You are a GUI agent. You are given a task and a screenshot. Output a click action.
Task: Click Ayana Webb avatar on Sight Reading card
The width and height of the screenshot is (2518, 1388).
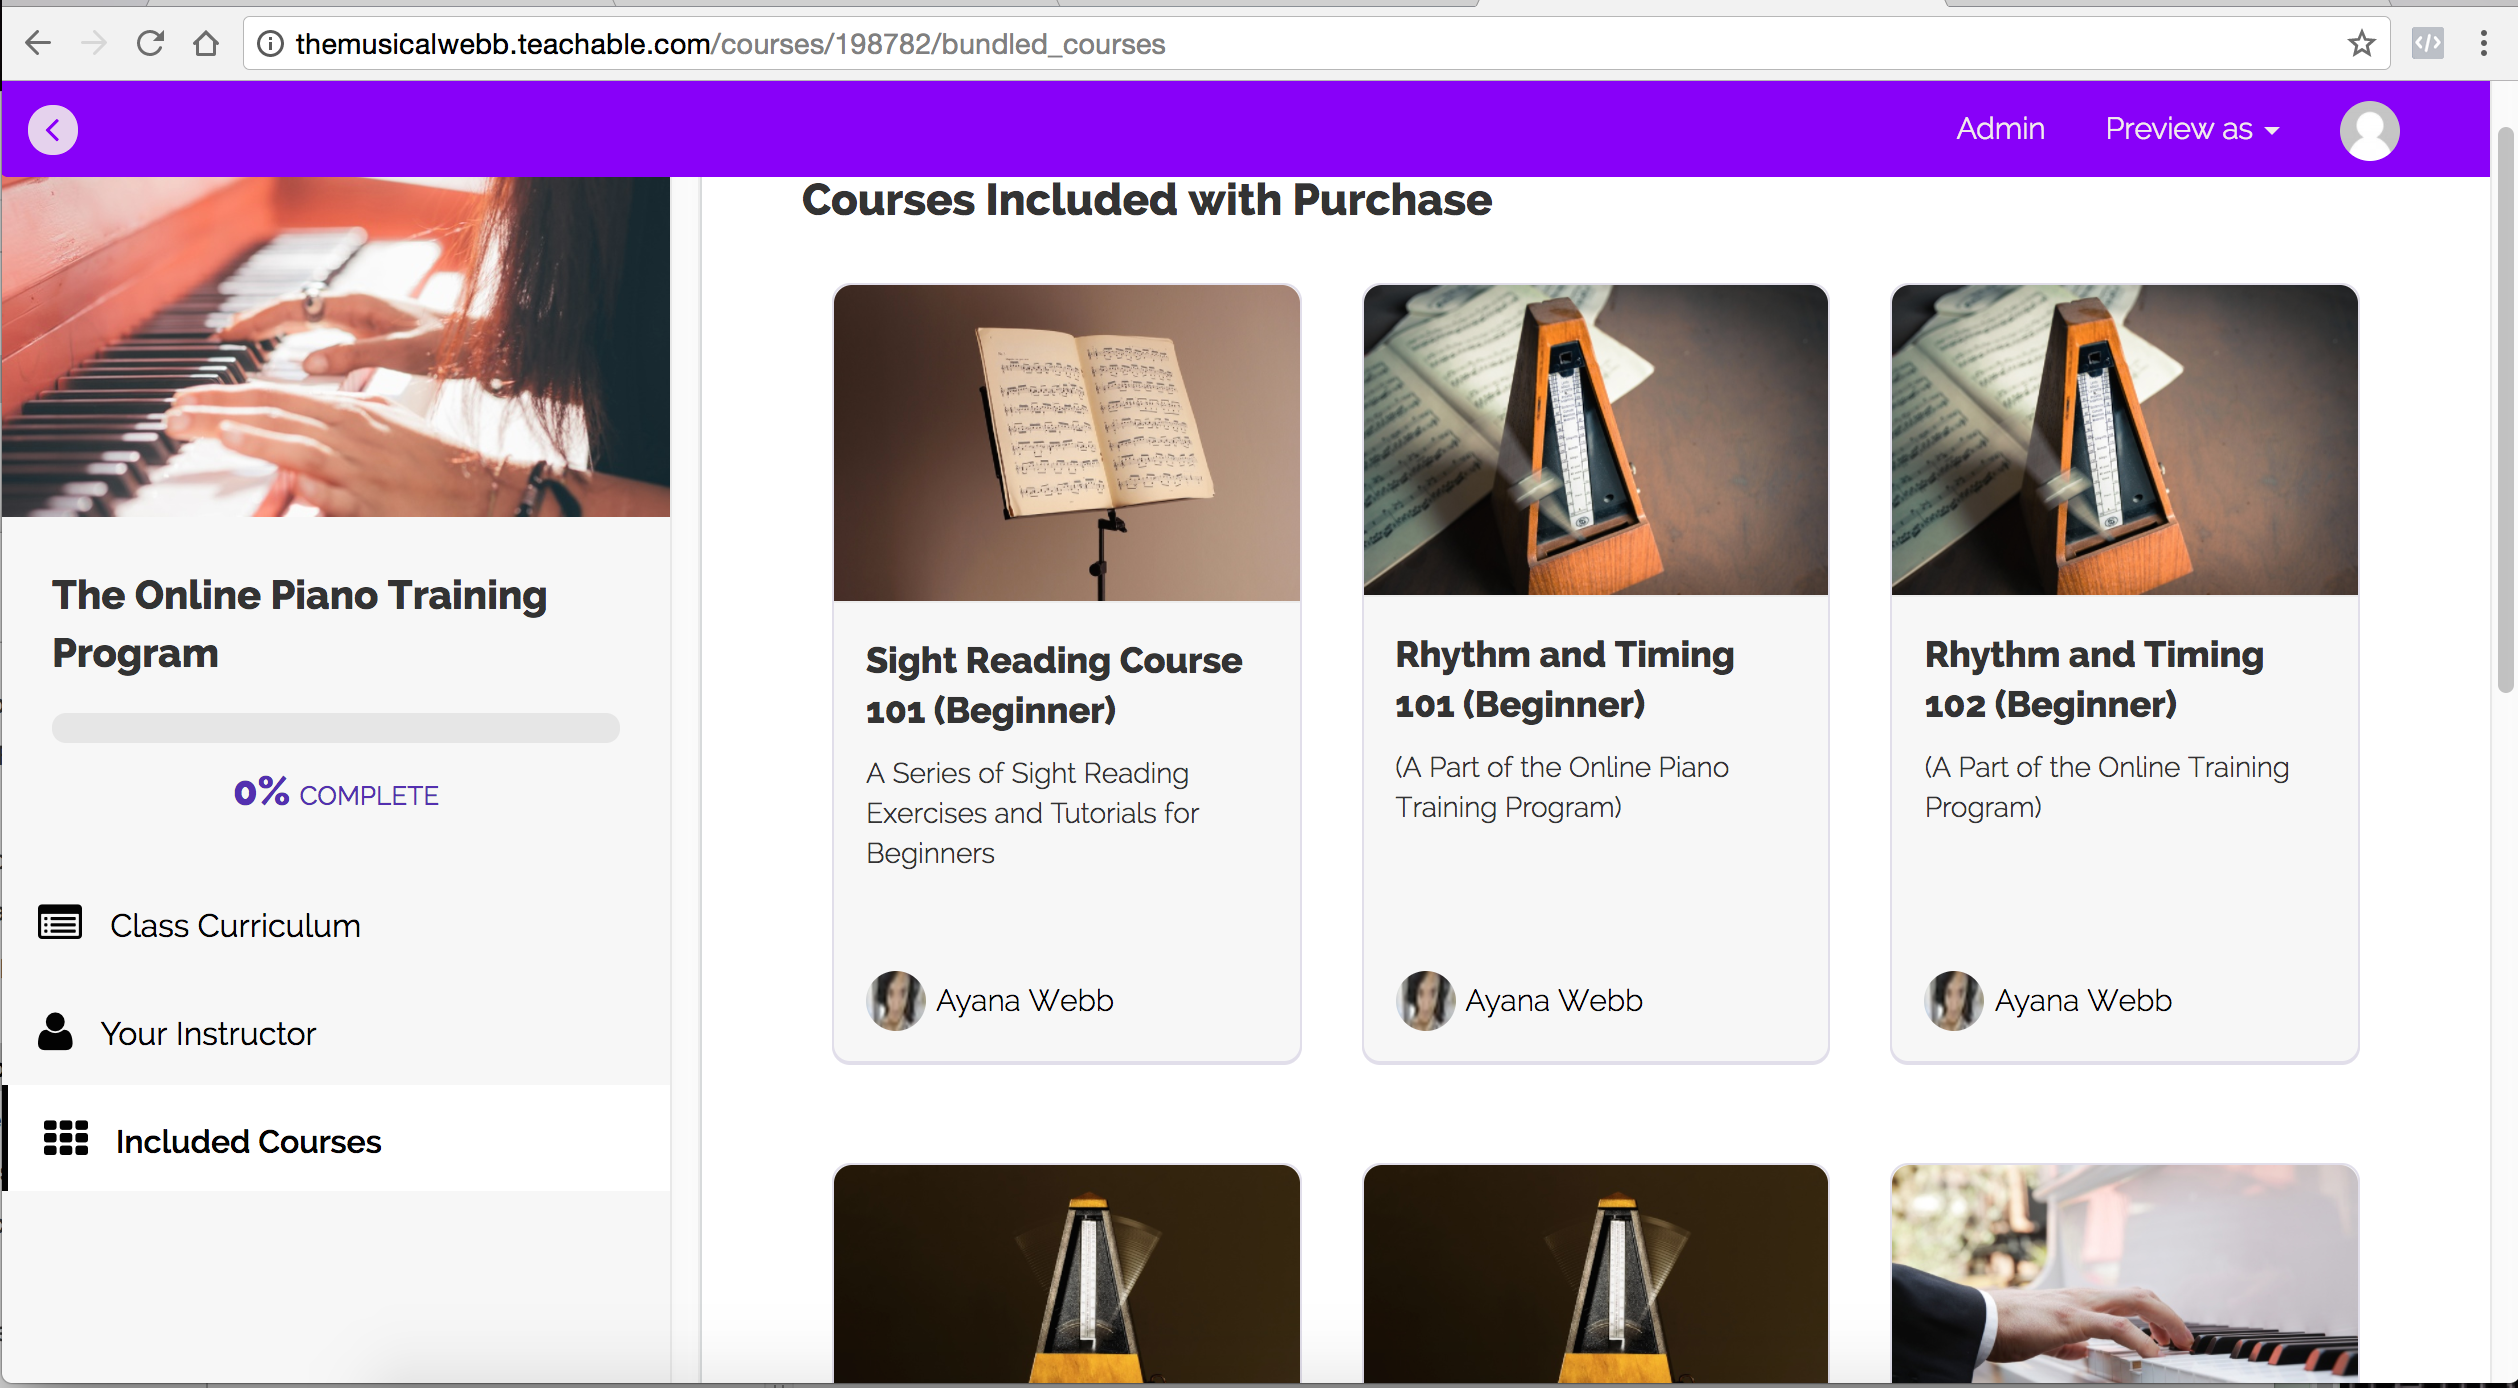[895, 1000]
